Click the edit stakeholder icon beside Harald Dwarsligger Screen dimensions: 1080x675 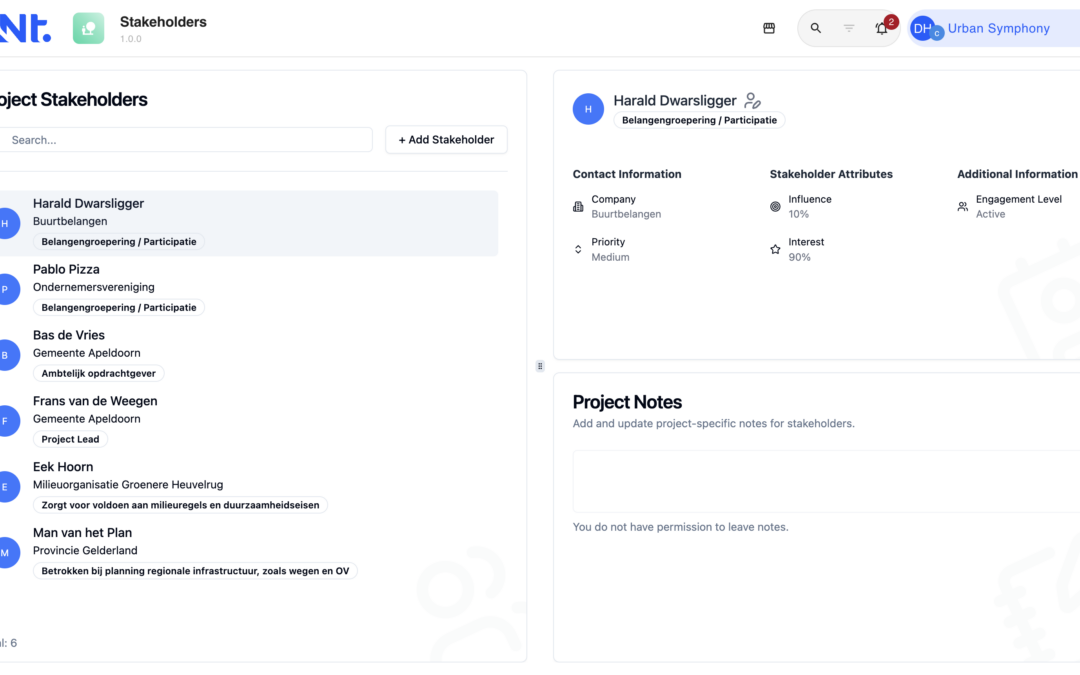tap(752, 101)
